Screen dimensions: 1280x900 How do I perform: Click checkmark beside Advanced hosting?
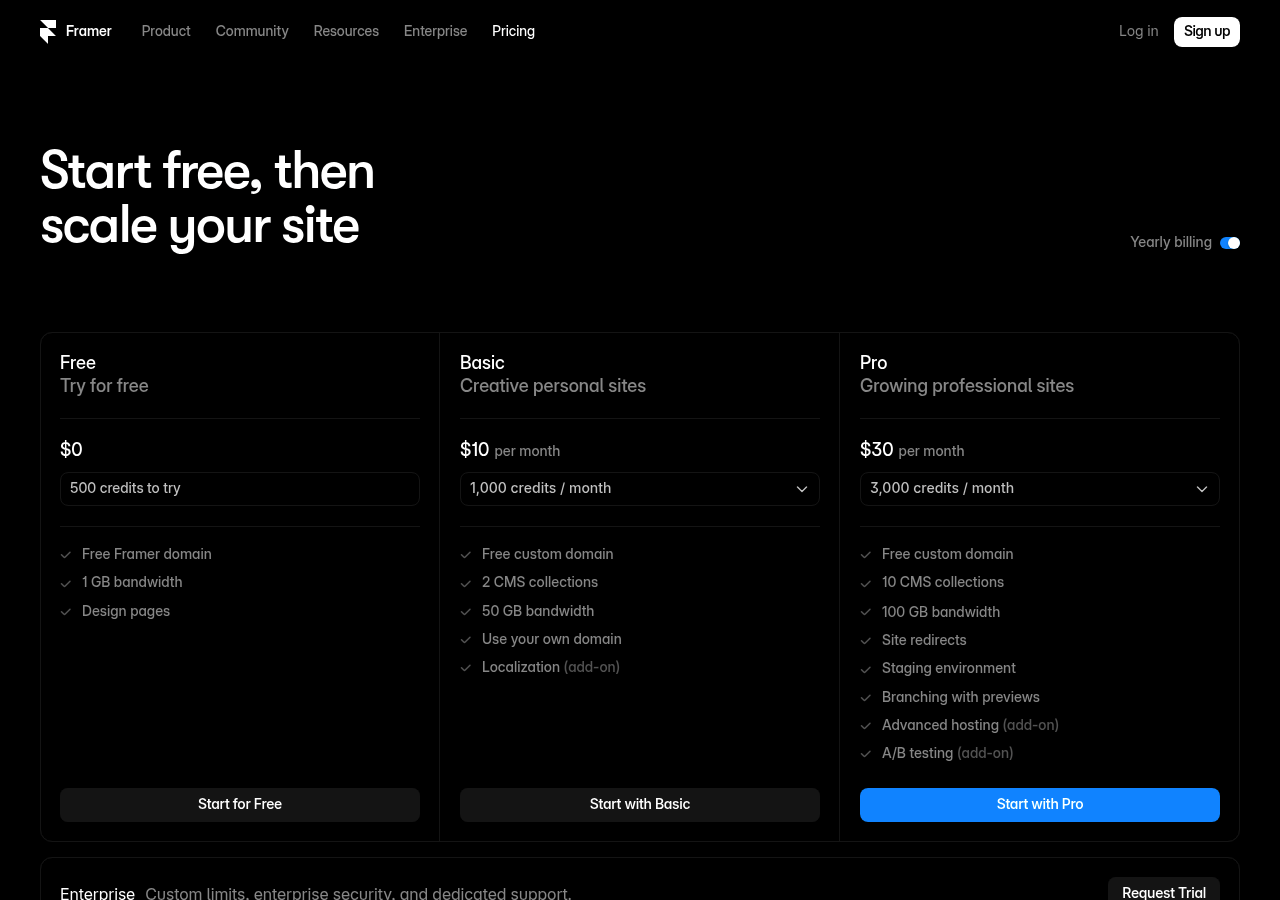pos(866,726)
